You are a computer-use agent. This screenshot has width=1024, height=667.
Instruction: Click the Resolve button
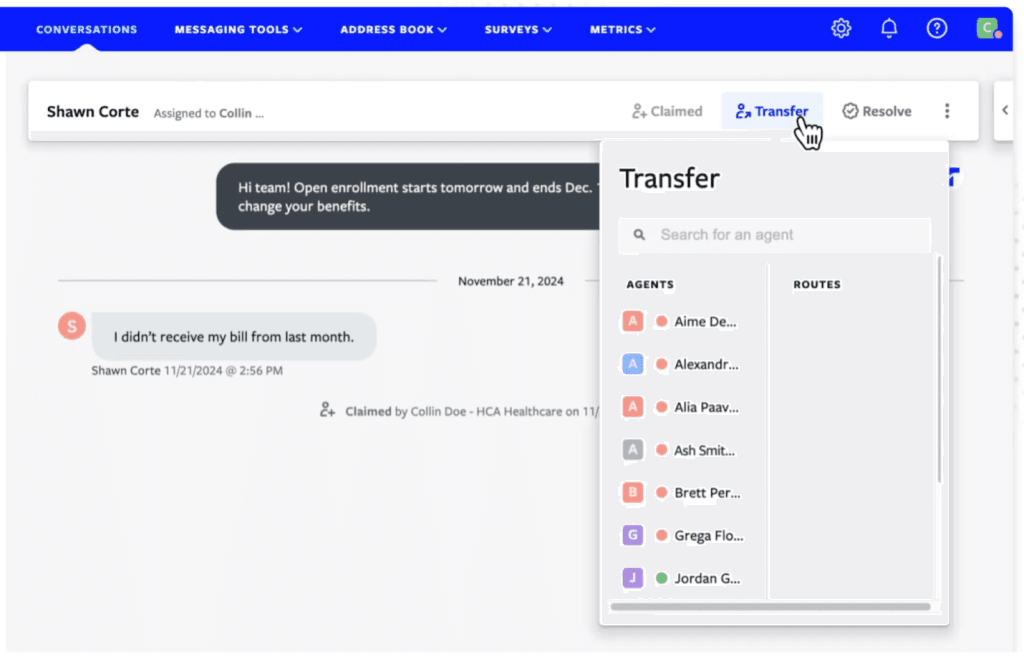click(x=876, y=111)
